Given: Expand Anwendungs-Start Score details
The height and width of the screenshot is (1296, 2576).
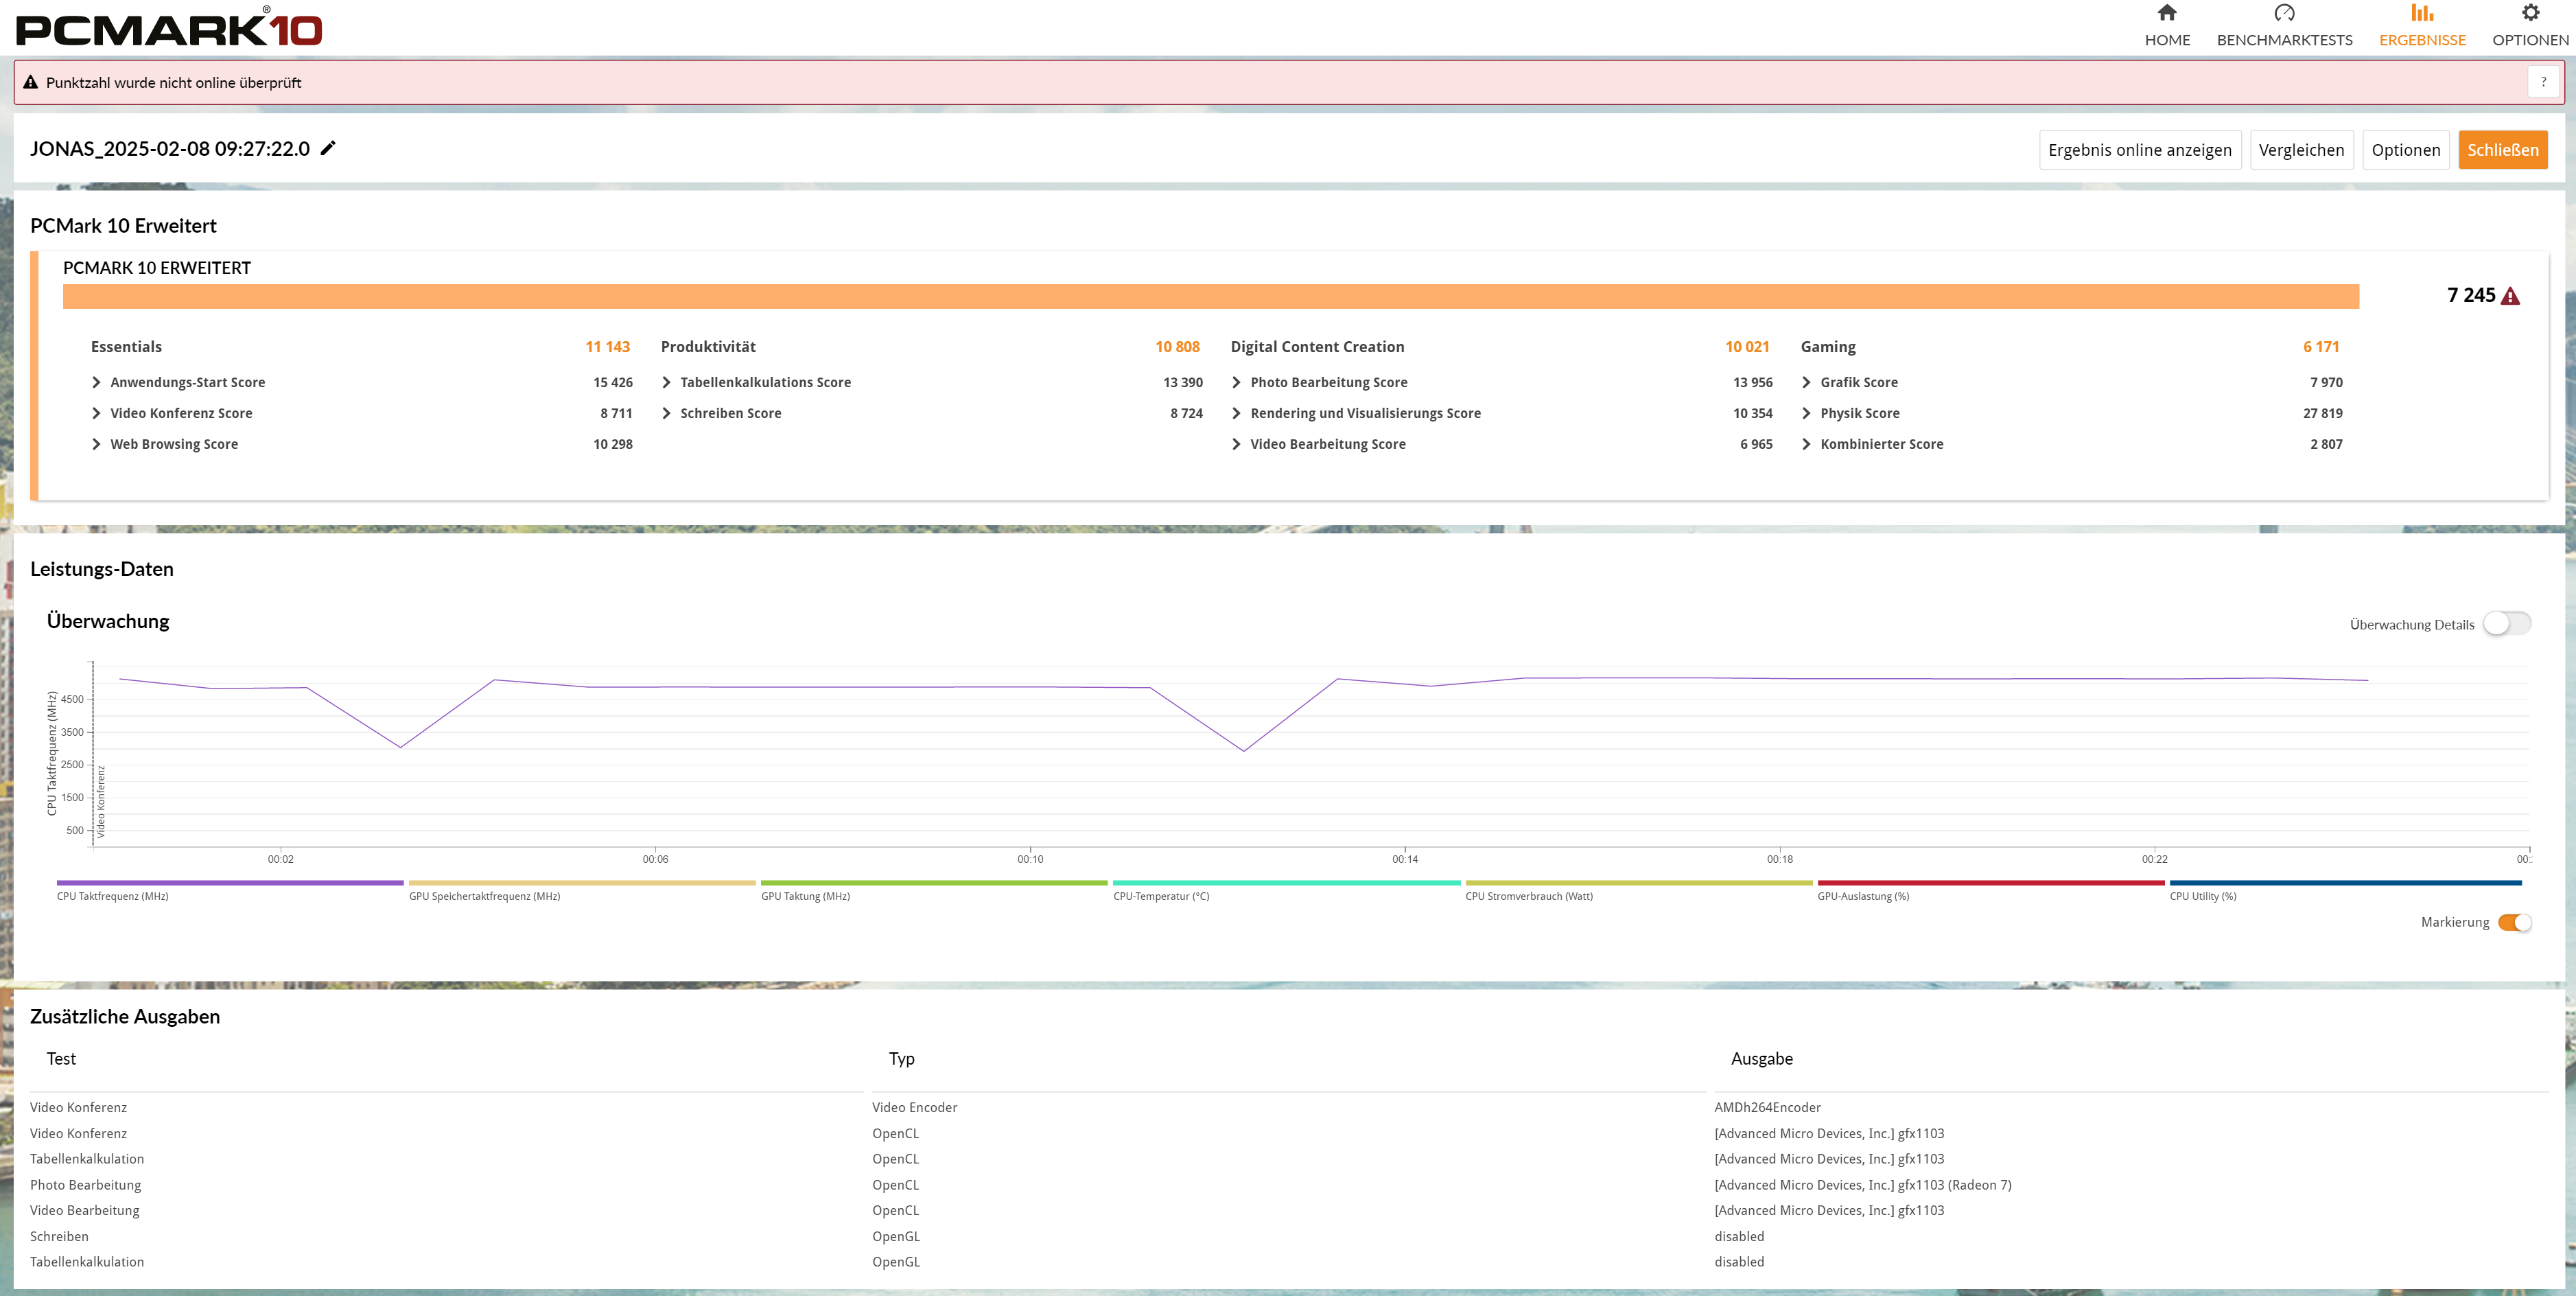Looking at the screenshot, I should click(97, 382).
